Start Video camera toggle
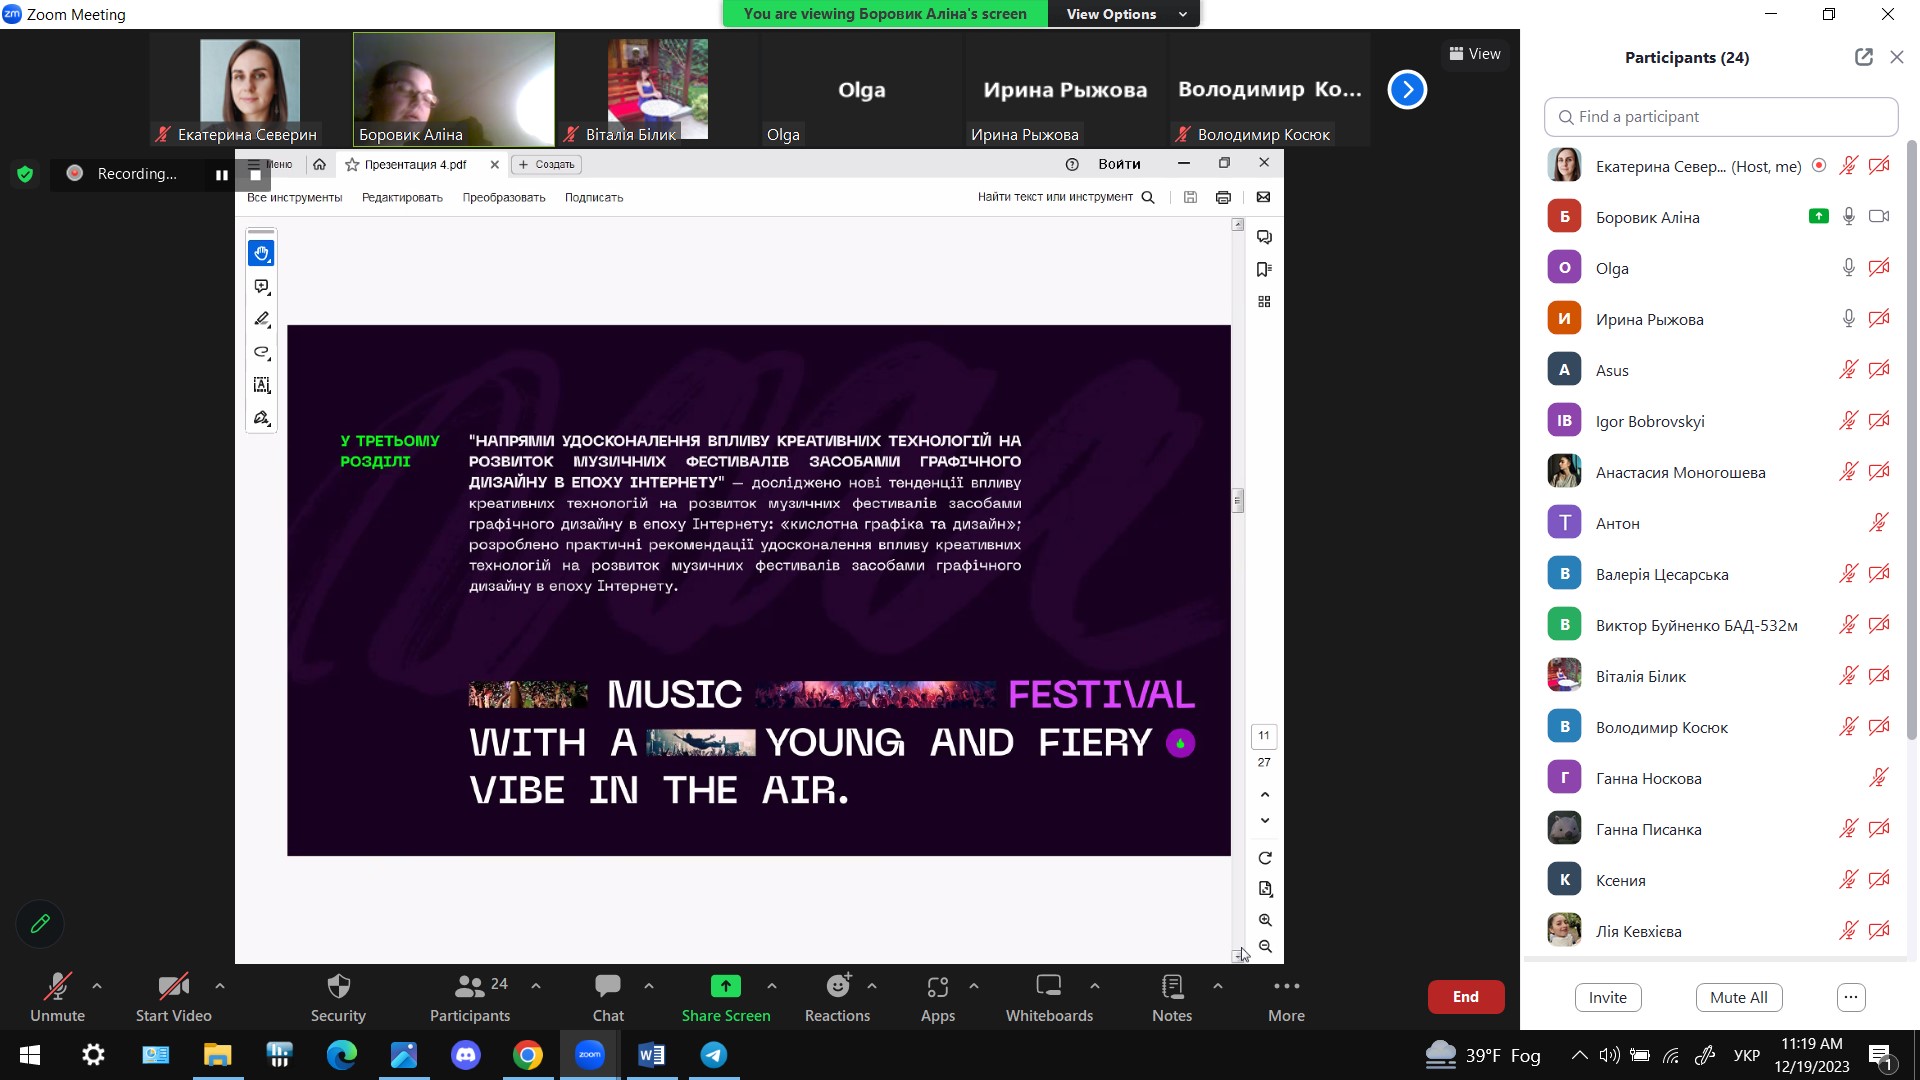 coord(173,987)
